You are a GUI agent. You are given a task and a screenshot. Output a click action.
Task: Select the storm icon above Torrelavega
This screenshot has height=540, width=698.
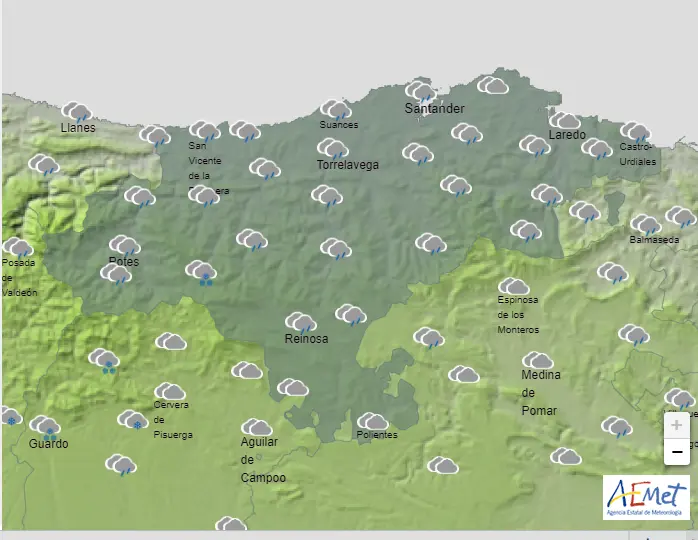(x=333, y=149)
